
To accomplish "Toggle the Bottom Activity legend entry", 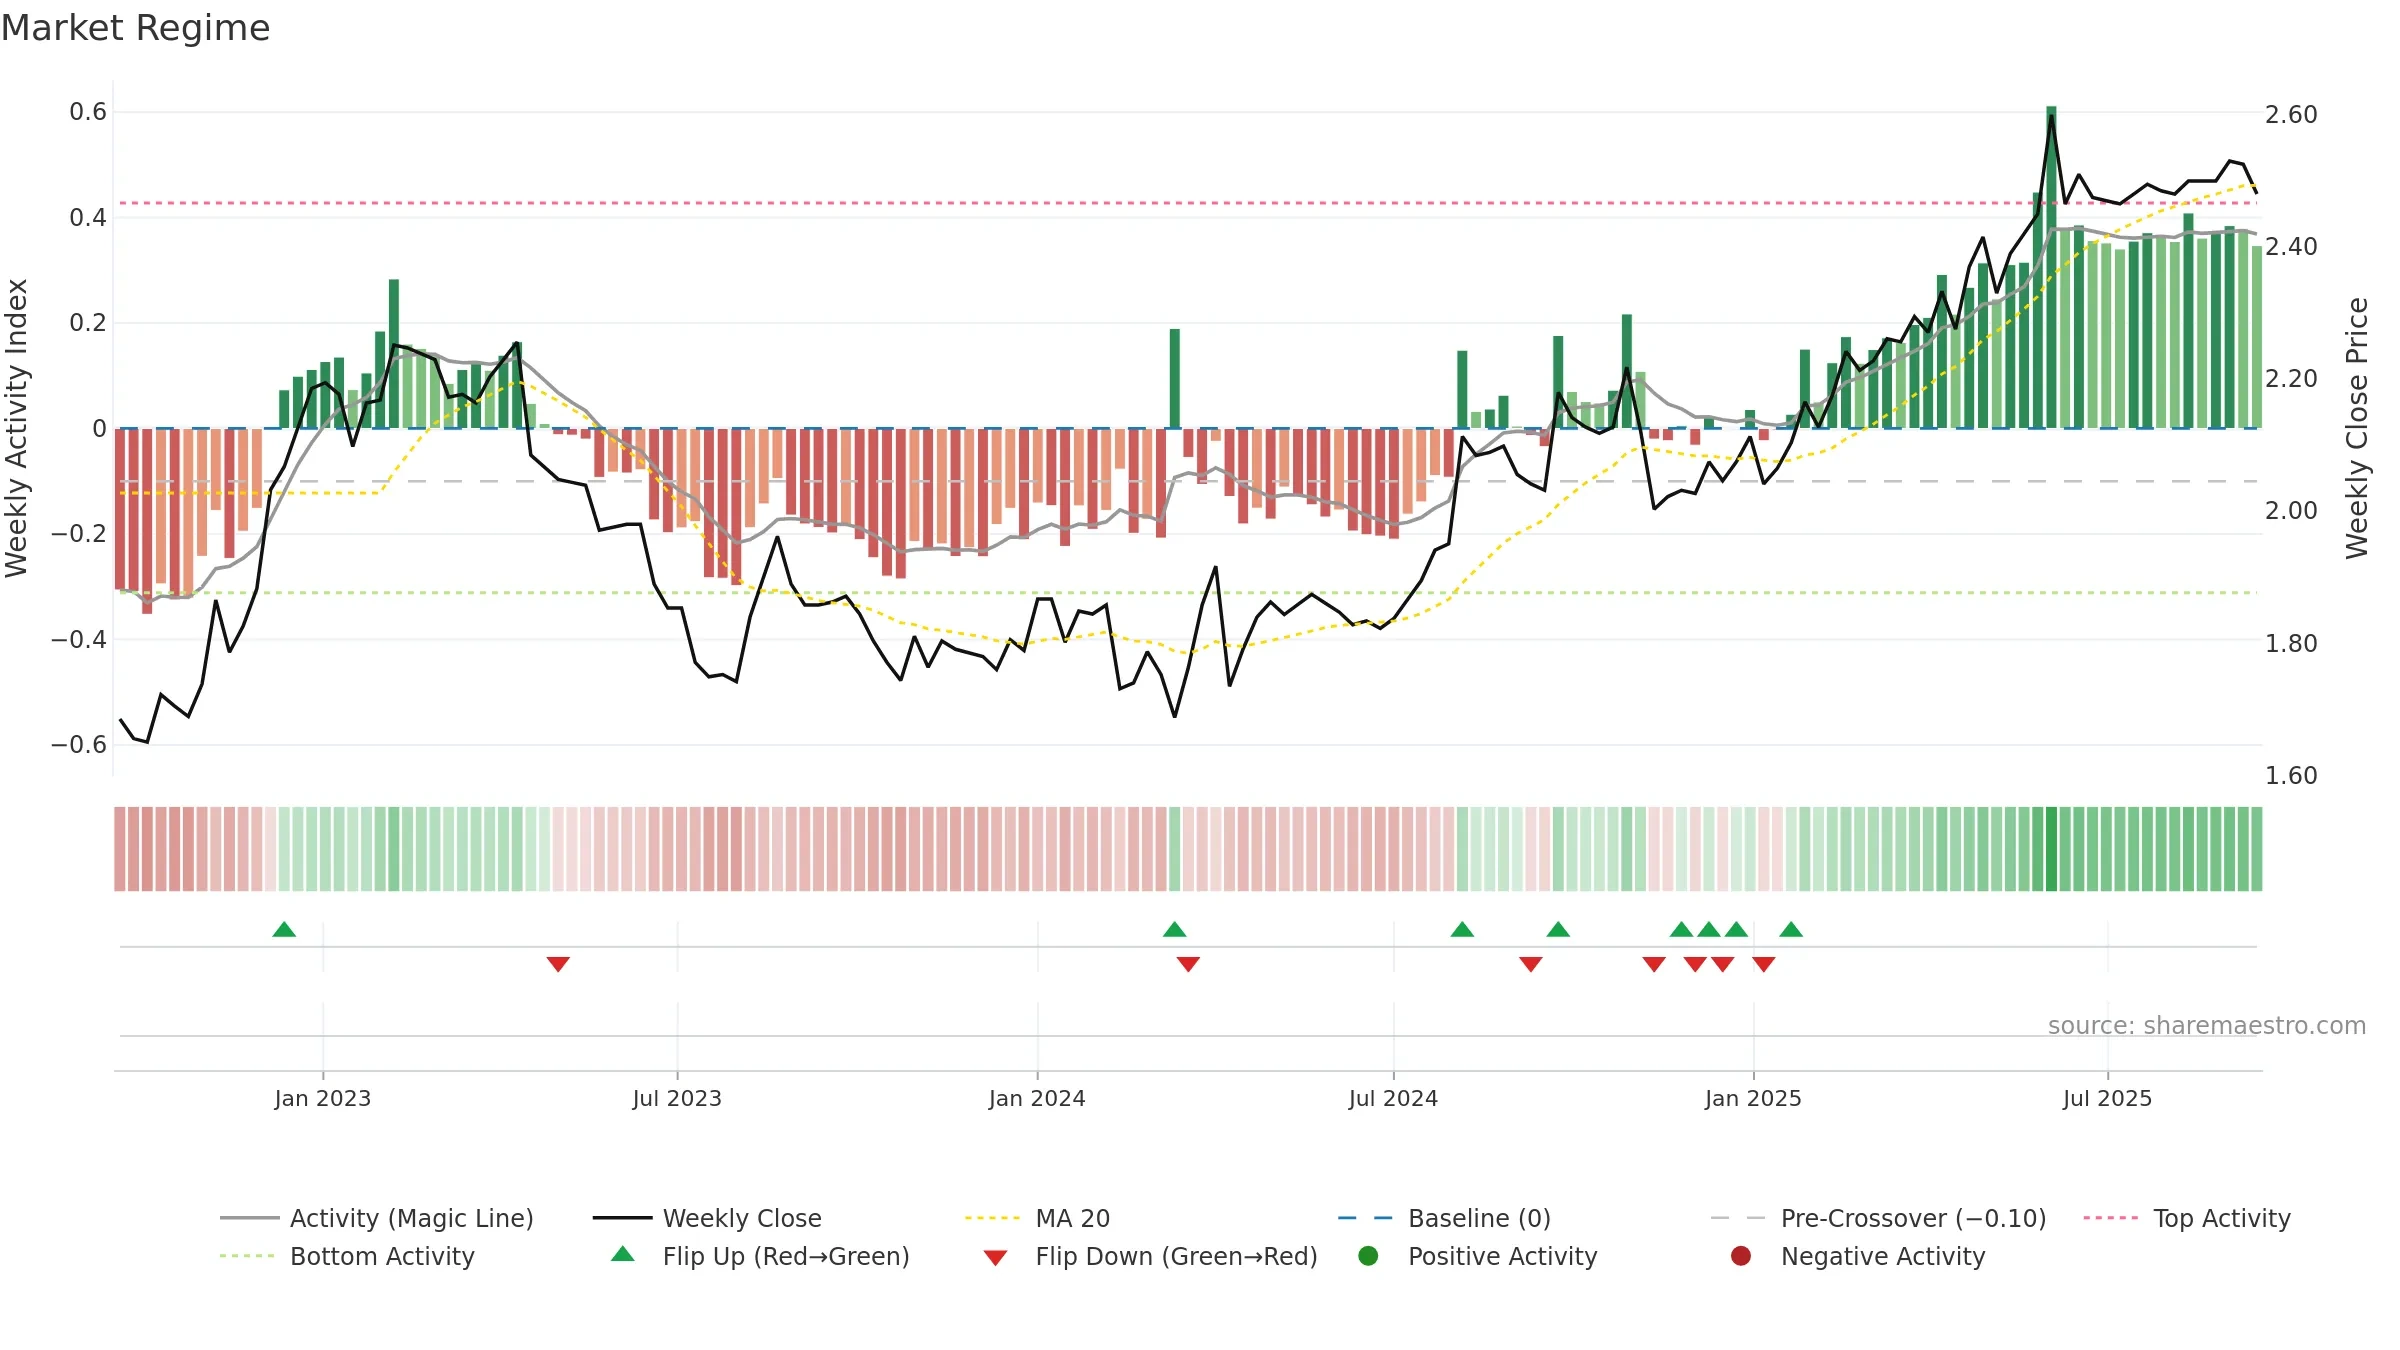I will coord(347,1256).
